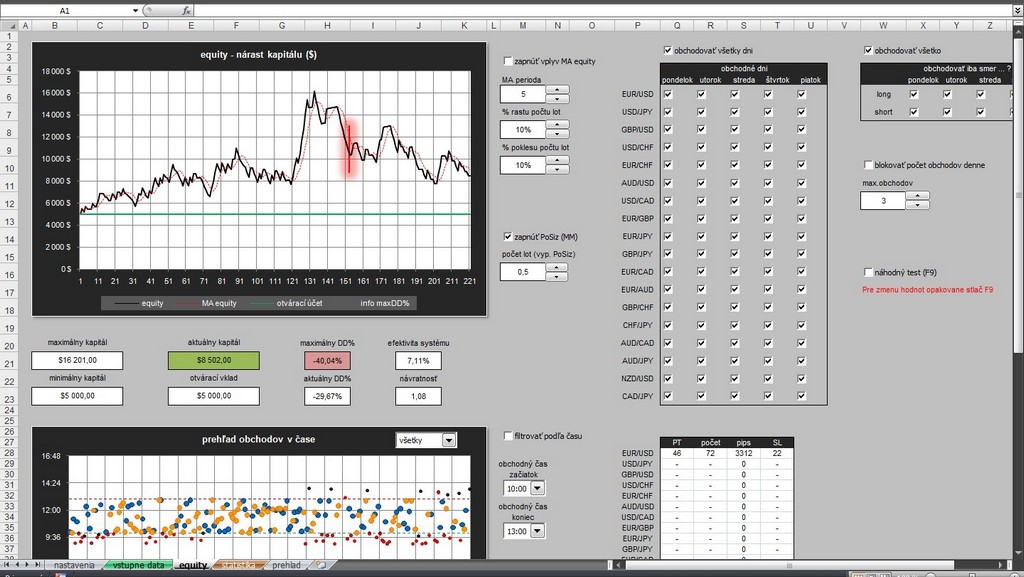Uncheck short utorok direction checkbox
Viewport: 1024px width, 577px height.
click(x=947, y=112)
